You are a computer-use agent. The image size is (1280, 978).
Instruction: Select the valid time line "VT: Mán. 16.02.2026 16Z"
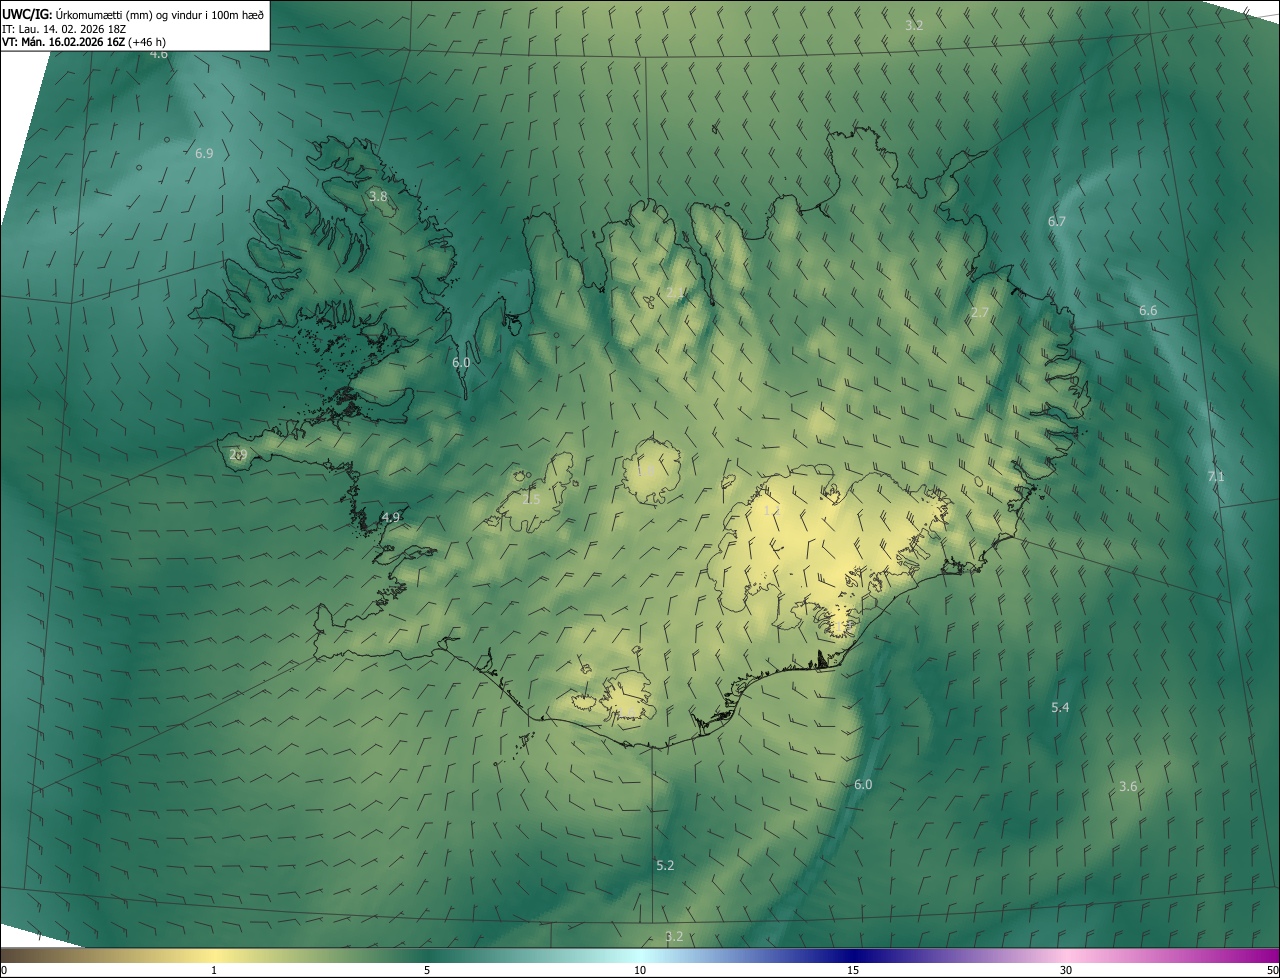point(63,43)
